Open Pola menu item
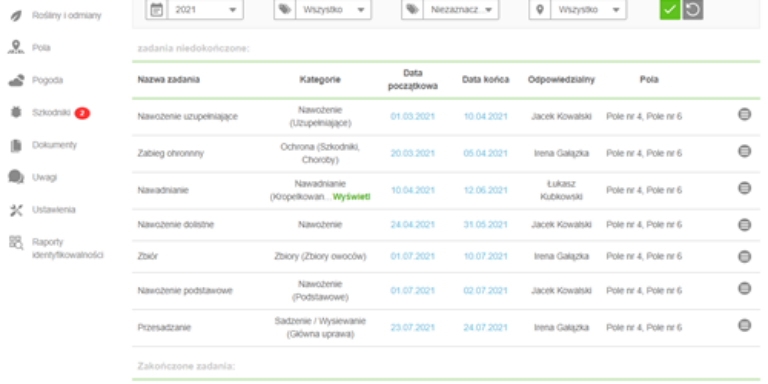Viewport: 768px width, 384px height. 41,48
